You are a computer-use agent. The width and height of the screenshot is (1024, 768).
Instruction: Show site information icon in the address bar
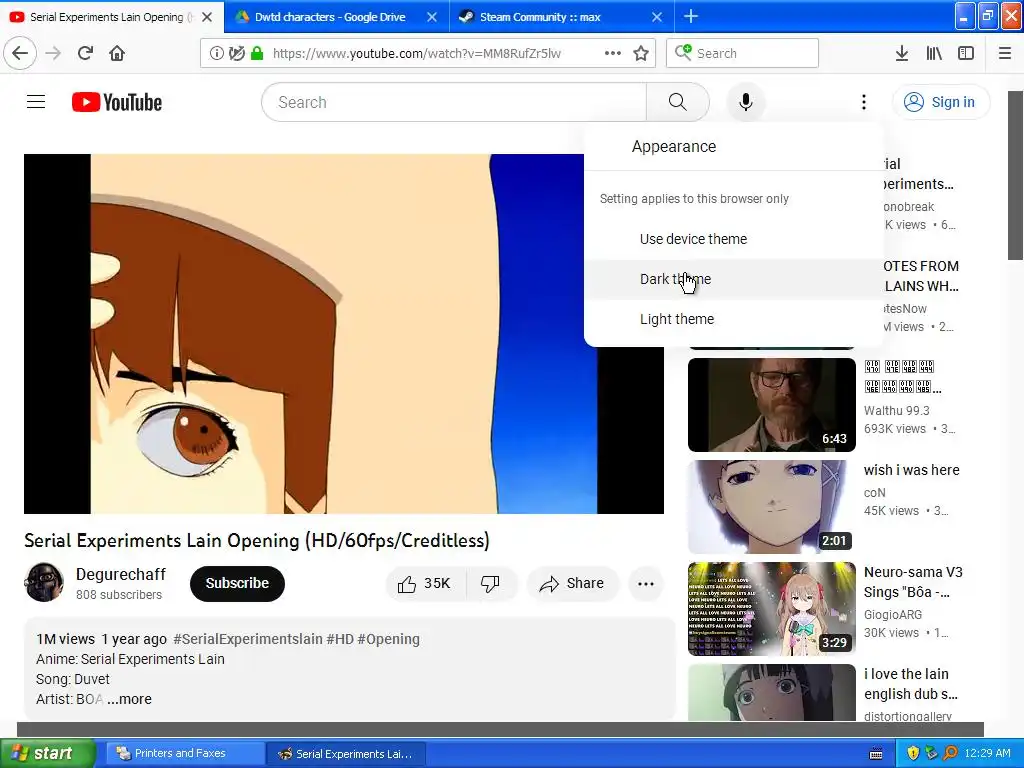point(216,53)
